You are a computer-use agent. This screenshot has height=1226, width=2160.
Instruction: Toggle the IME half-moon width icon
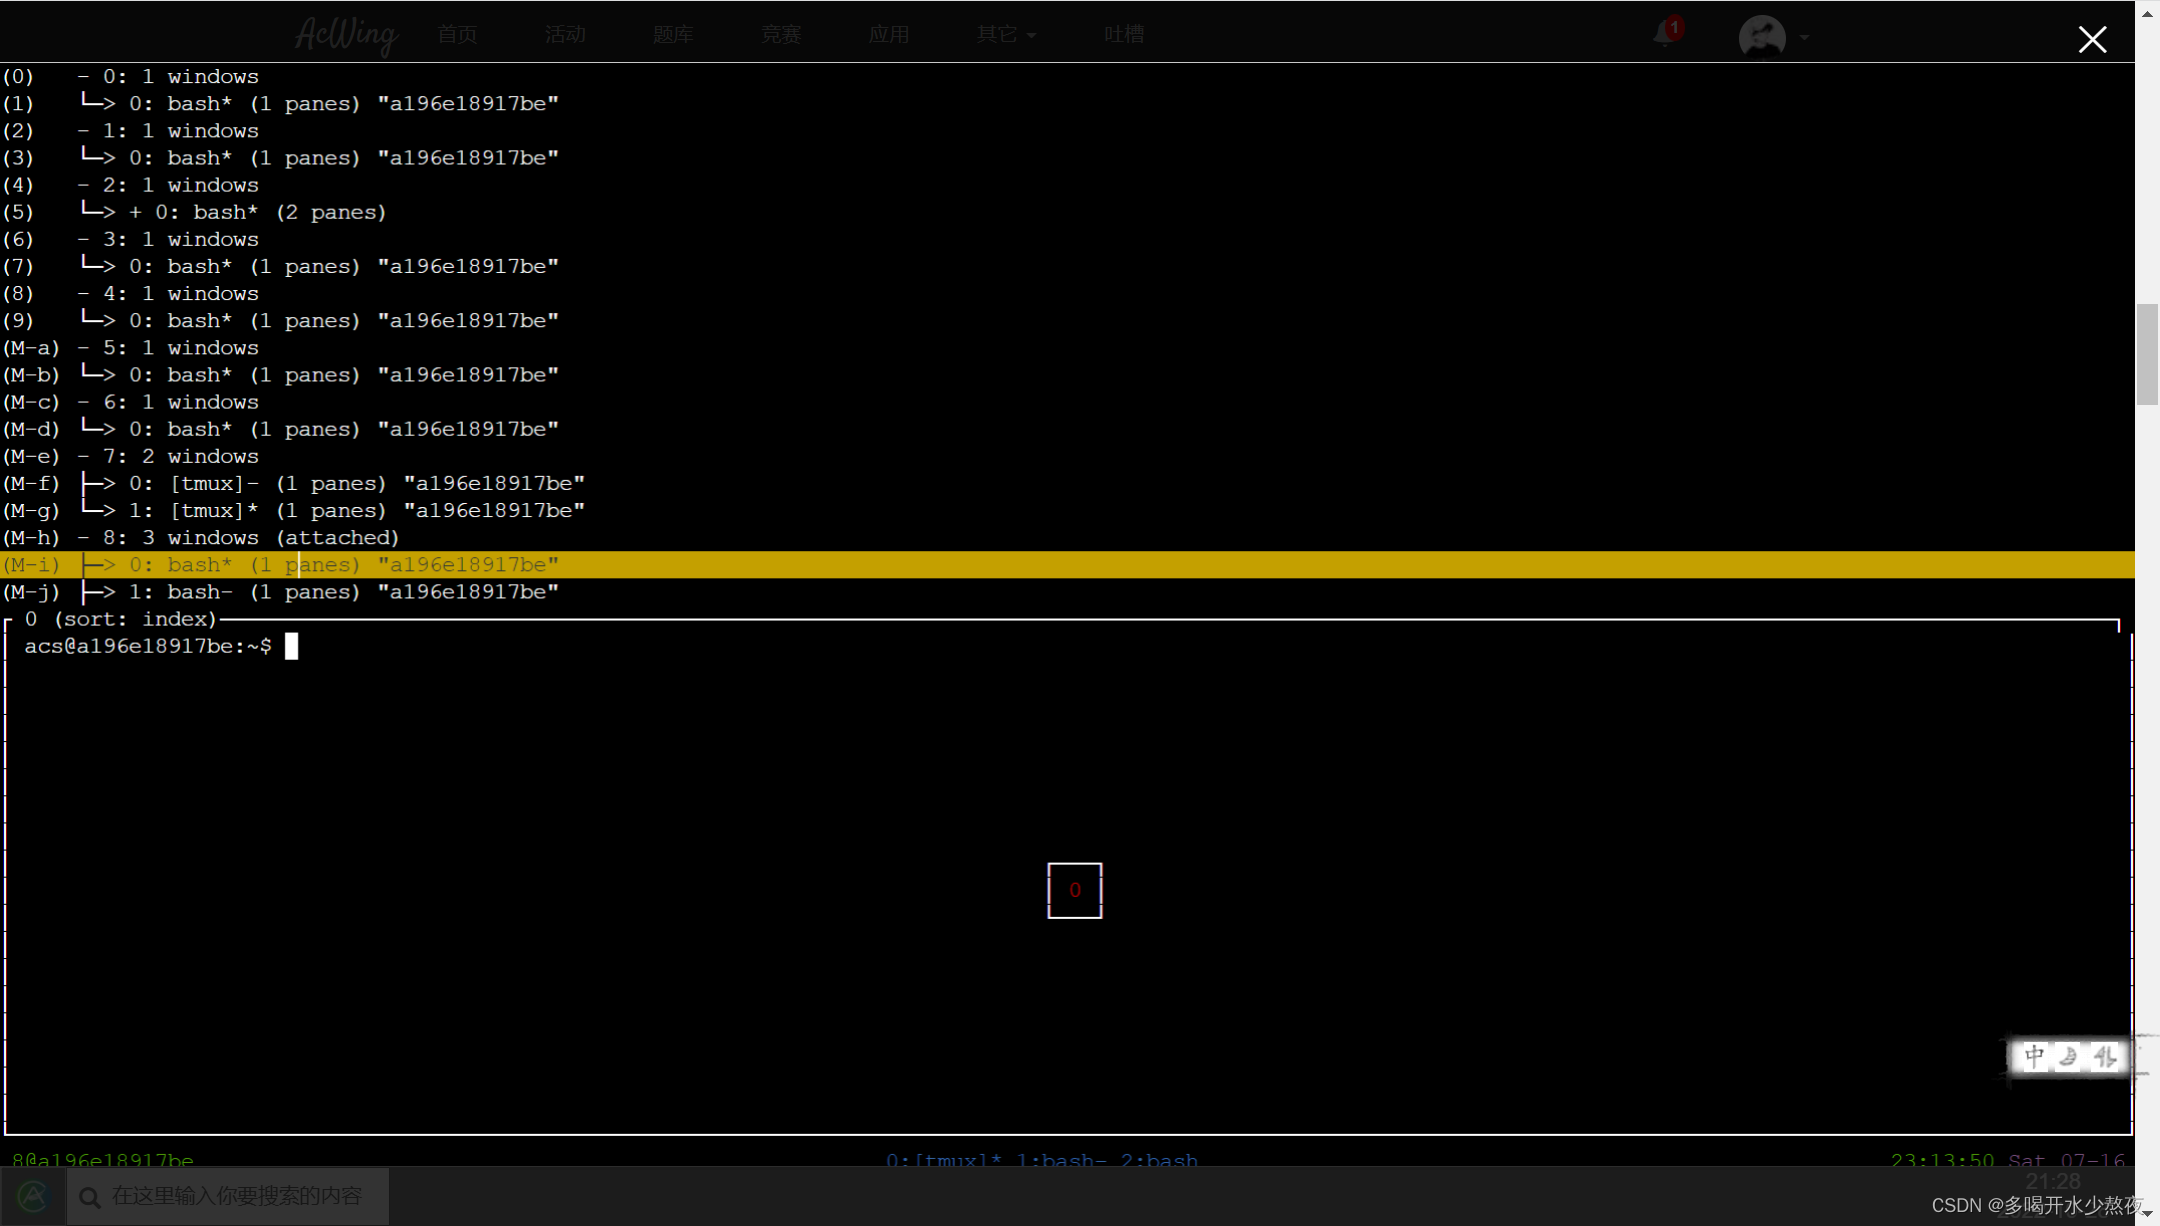(x=2069, y=1056)
